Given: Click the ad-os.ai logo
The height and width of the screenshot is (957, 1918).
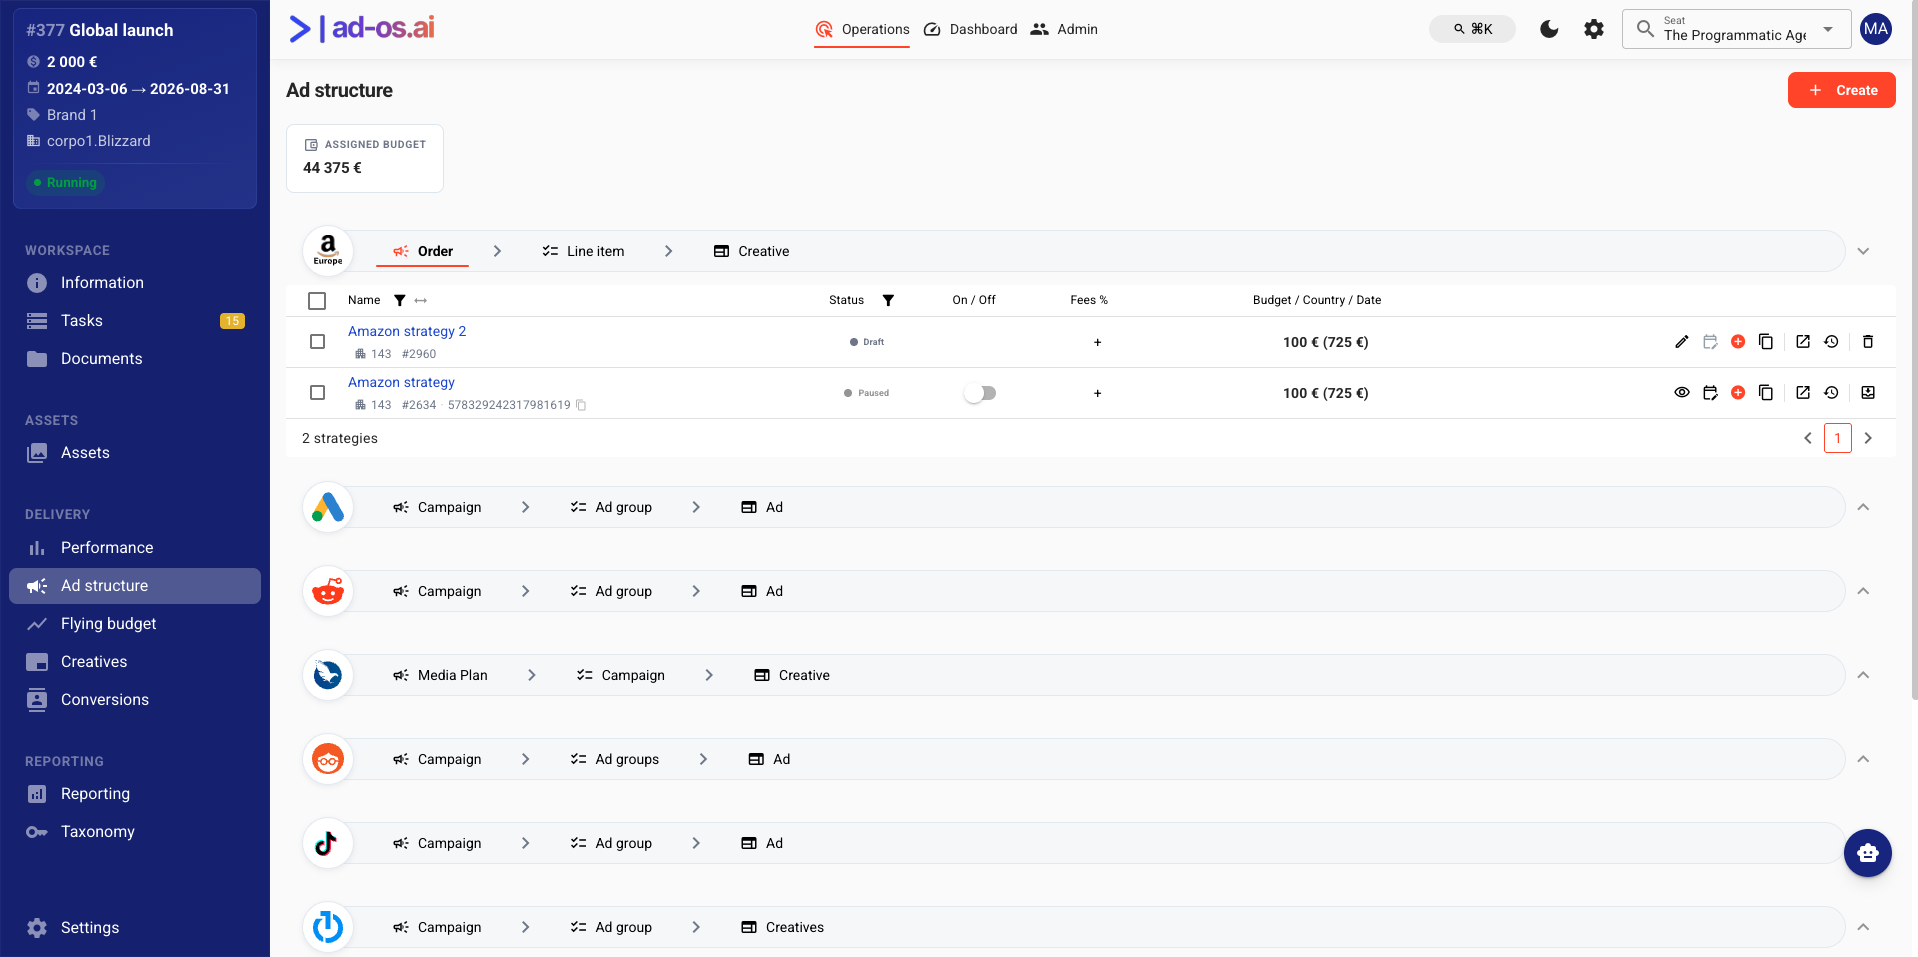Looking at the screenshot, I should click(x=362, y=28).
